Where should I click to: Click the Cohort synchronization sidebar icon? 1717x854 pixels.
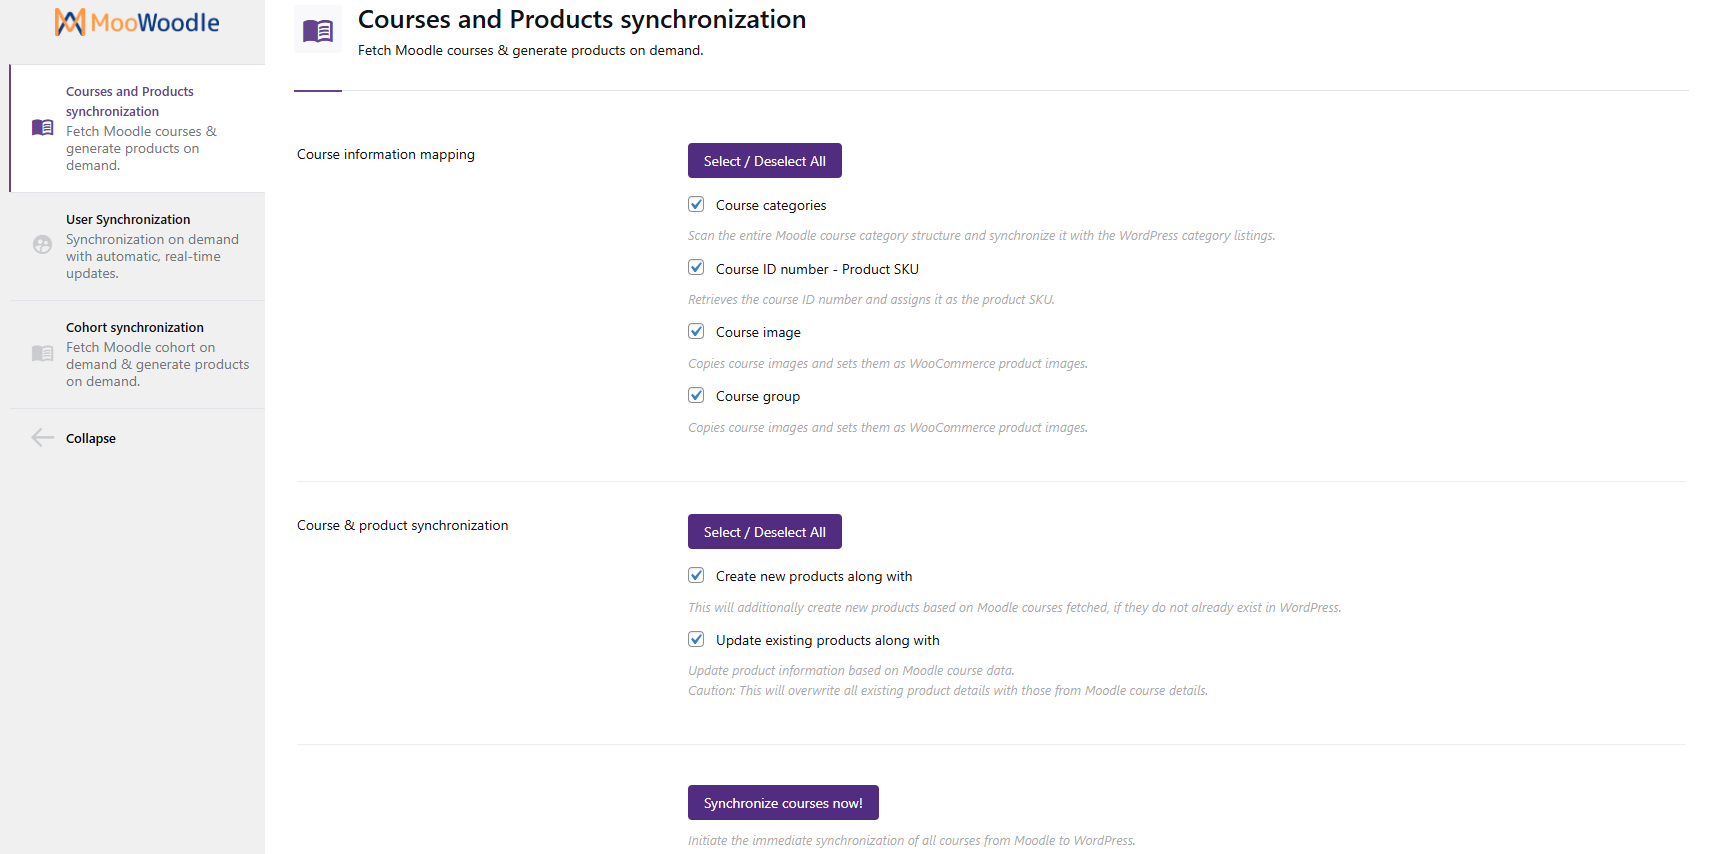(x=42, y=353)
